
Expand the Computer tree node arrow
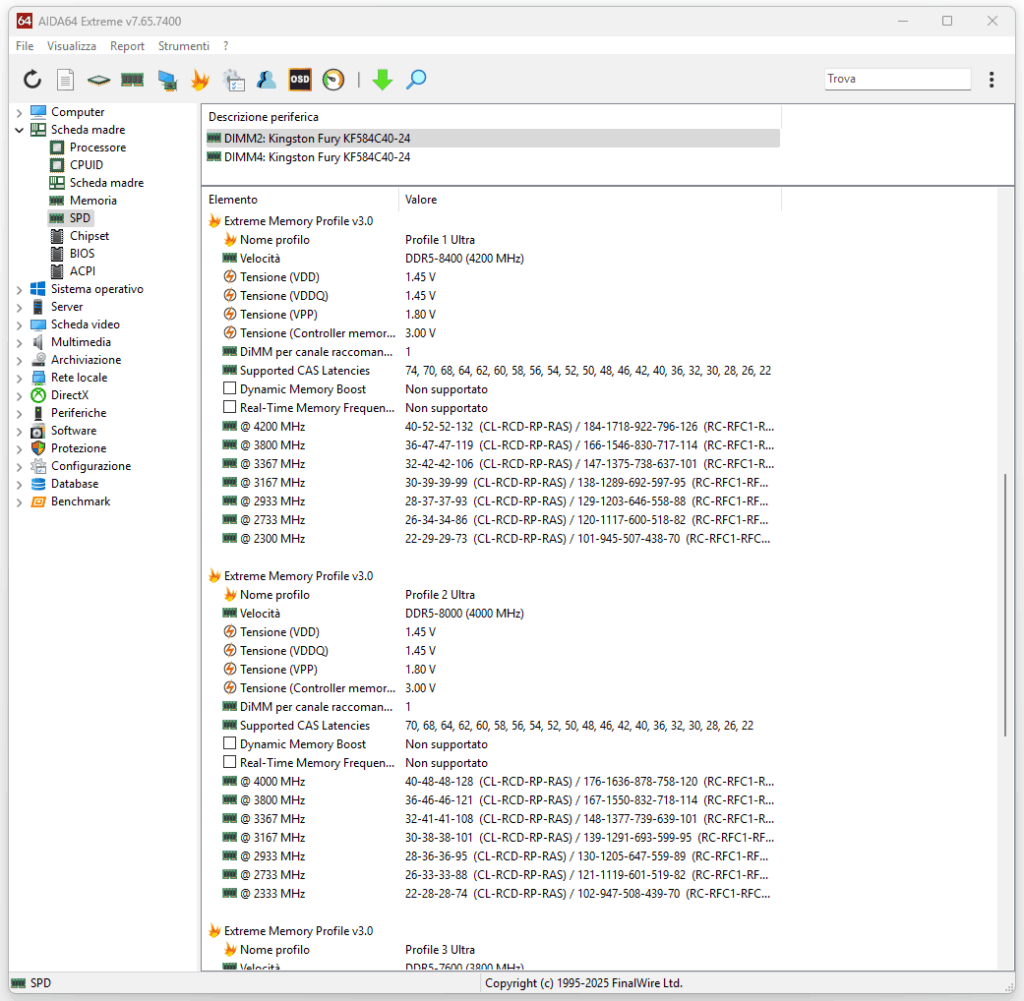click(19, 112)
